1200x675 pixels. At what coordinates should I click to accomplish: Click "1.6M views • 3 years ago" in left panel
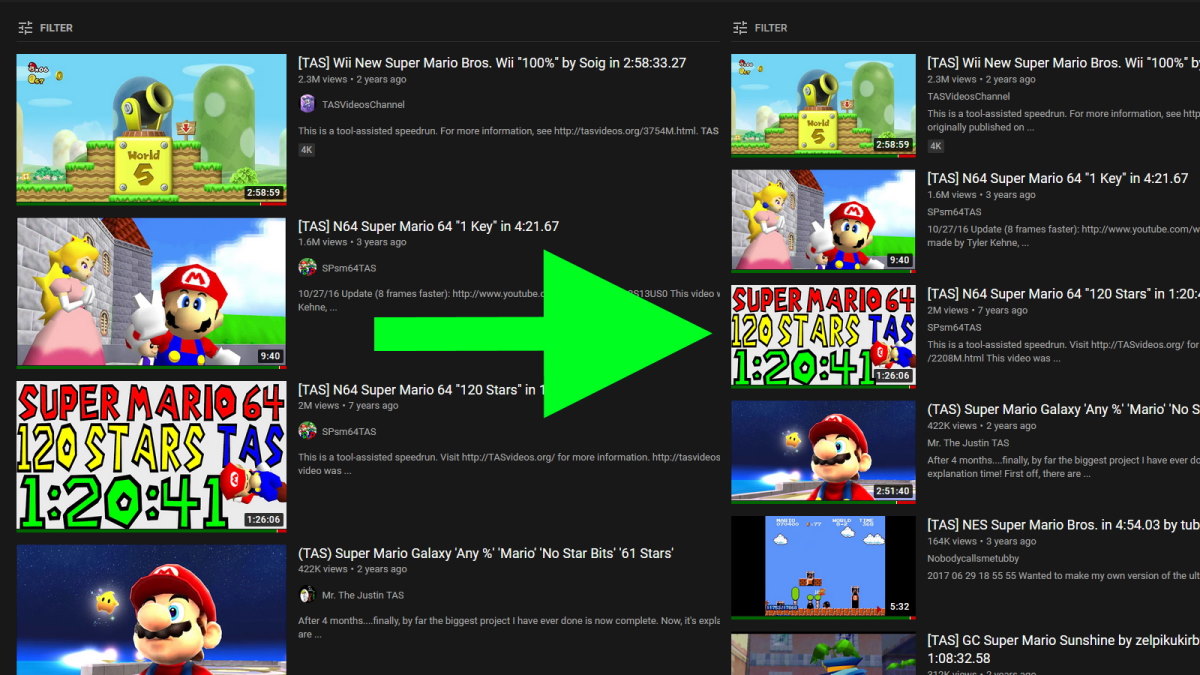352,242
